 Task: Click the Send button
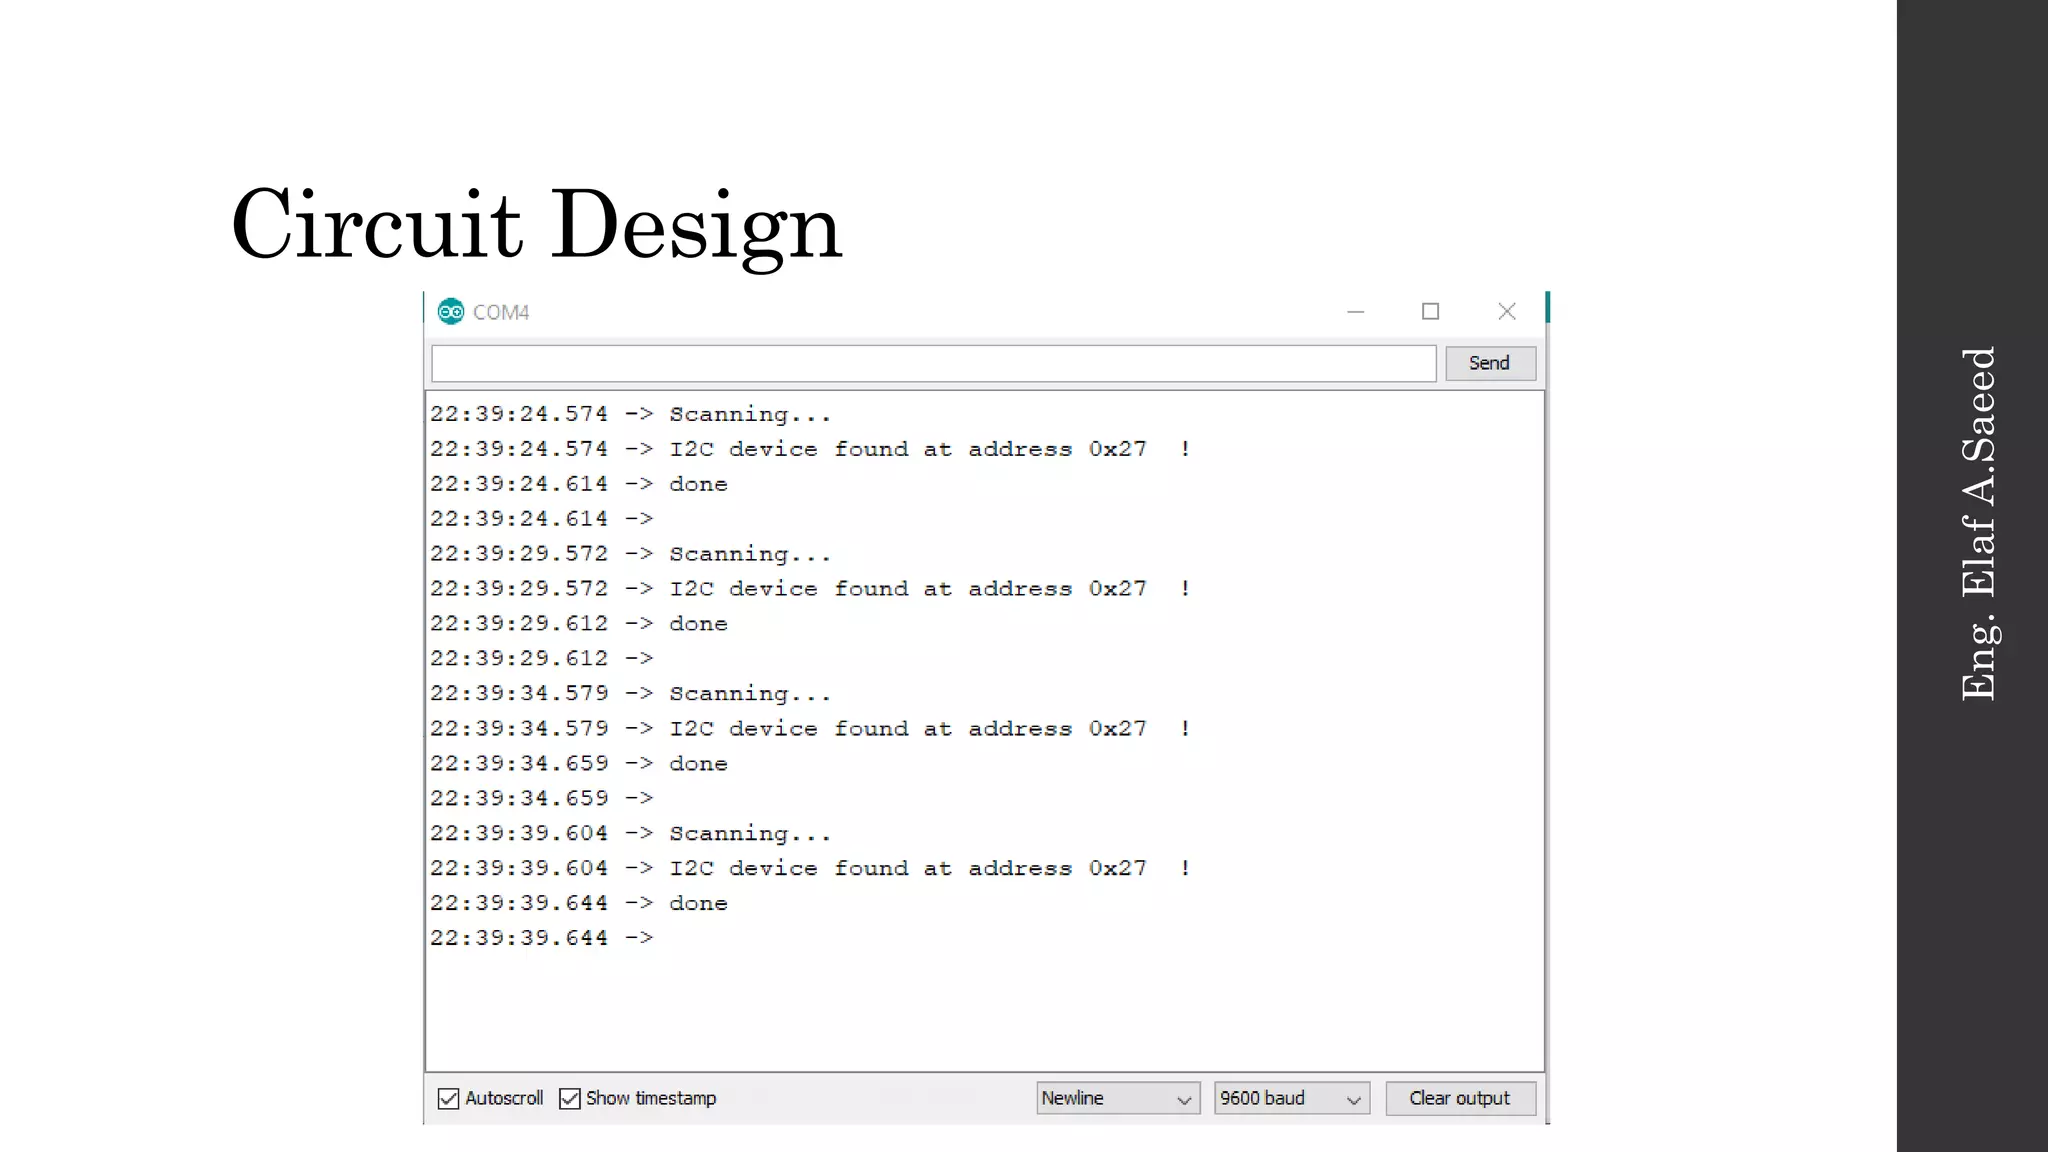coord(1490,363)
